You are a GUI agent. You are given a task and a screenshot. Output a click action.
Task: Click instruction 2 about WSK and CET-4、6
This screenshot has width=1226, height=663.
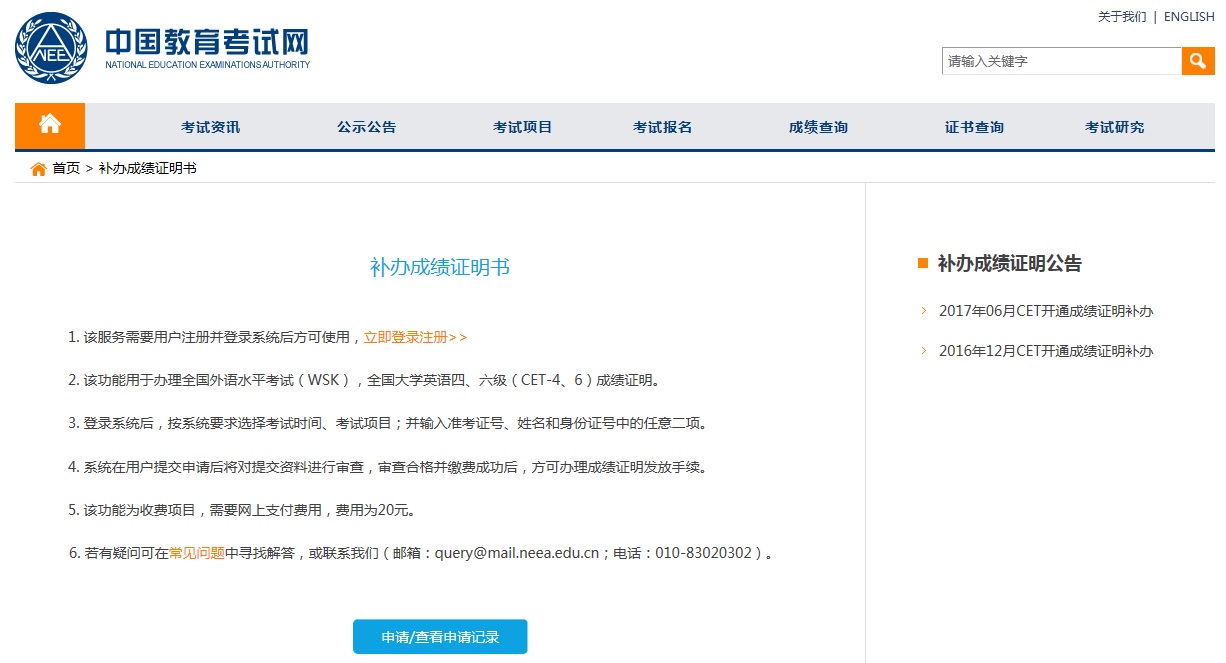[x=365, y=380]
